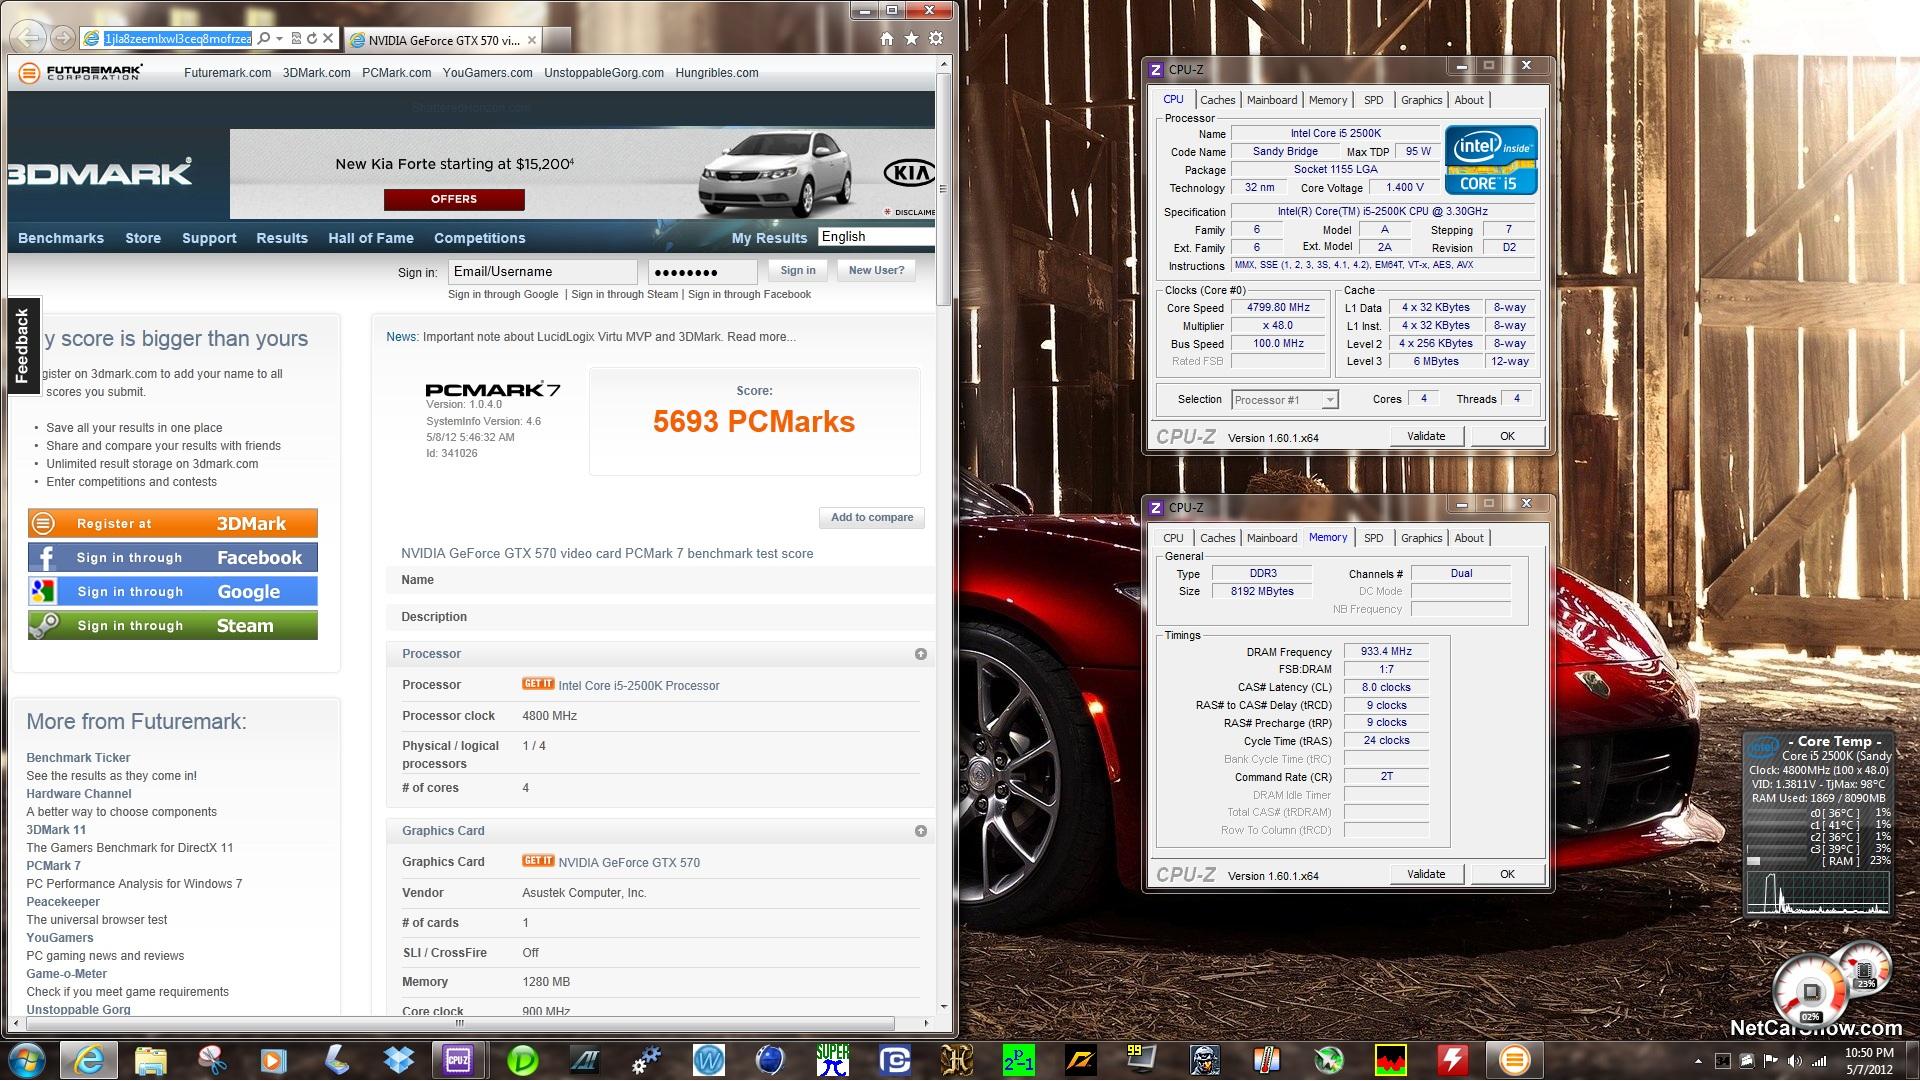Open Core Temp thermometer icon in taskbar
This screenshot has height=1081, width=1920.
pos(1267,1060)
